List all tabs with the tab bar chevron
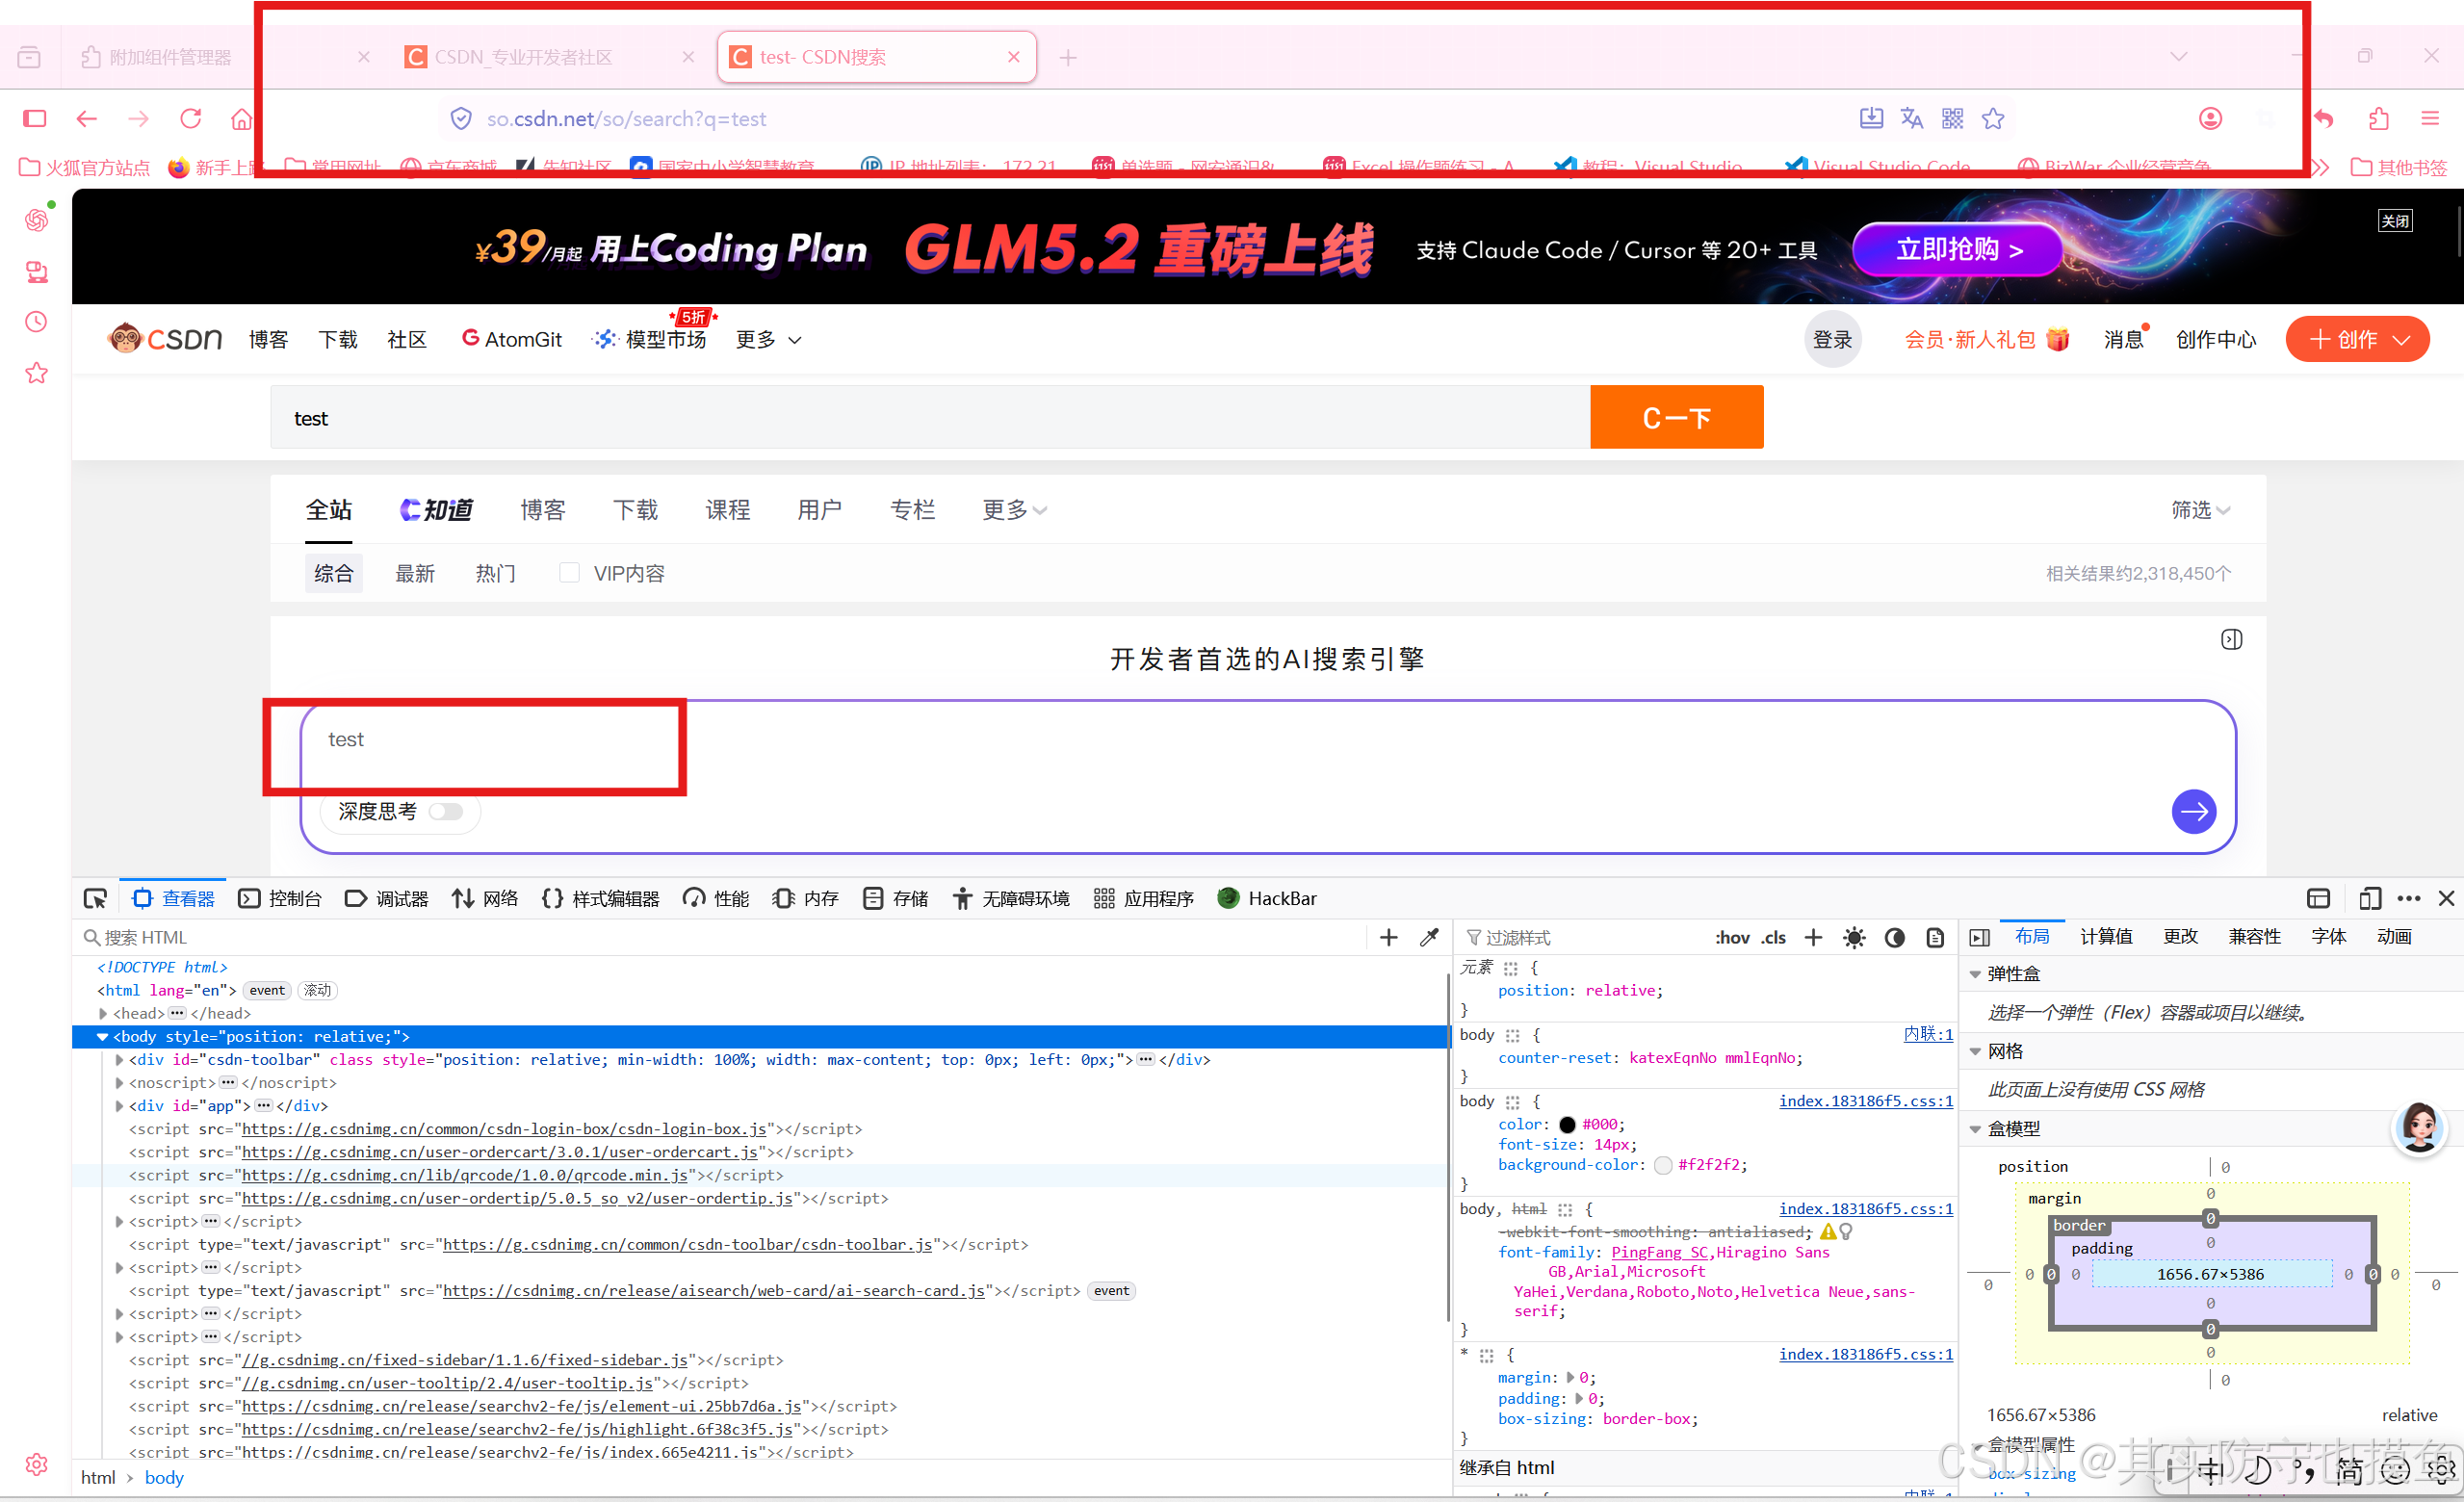The height and width of the screenshot is (1502, 2464). (2179, 57)
